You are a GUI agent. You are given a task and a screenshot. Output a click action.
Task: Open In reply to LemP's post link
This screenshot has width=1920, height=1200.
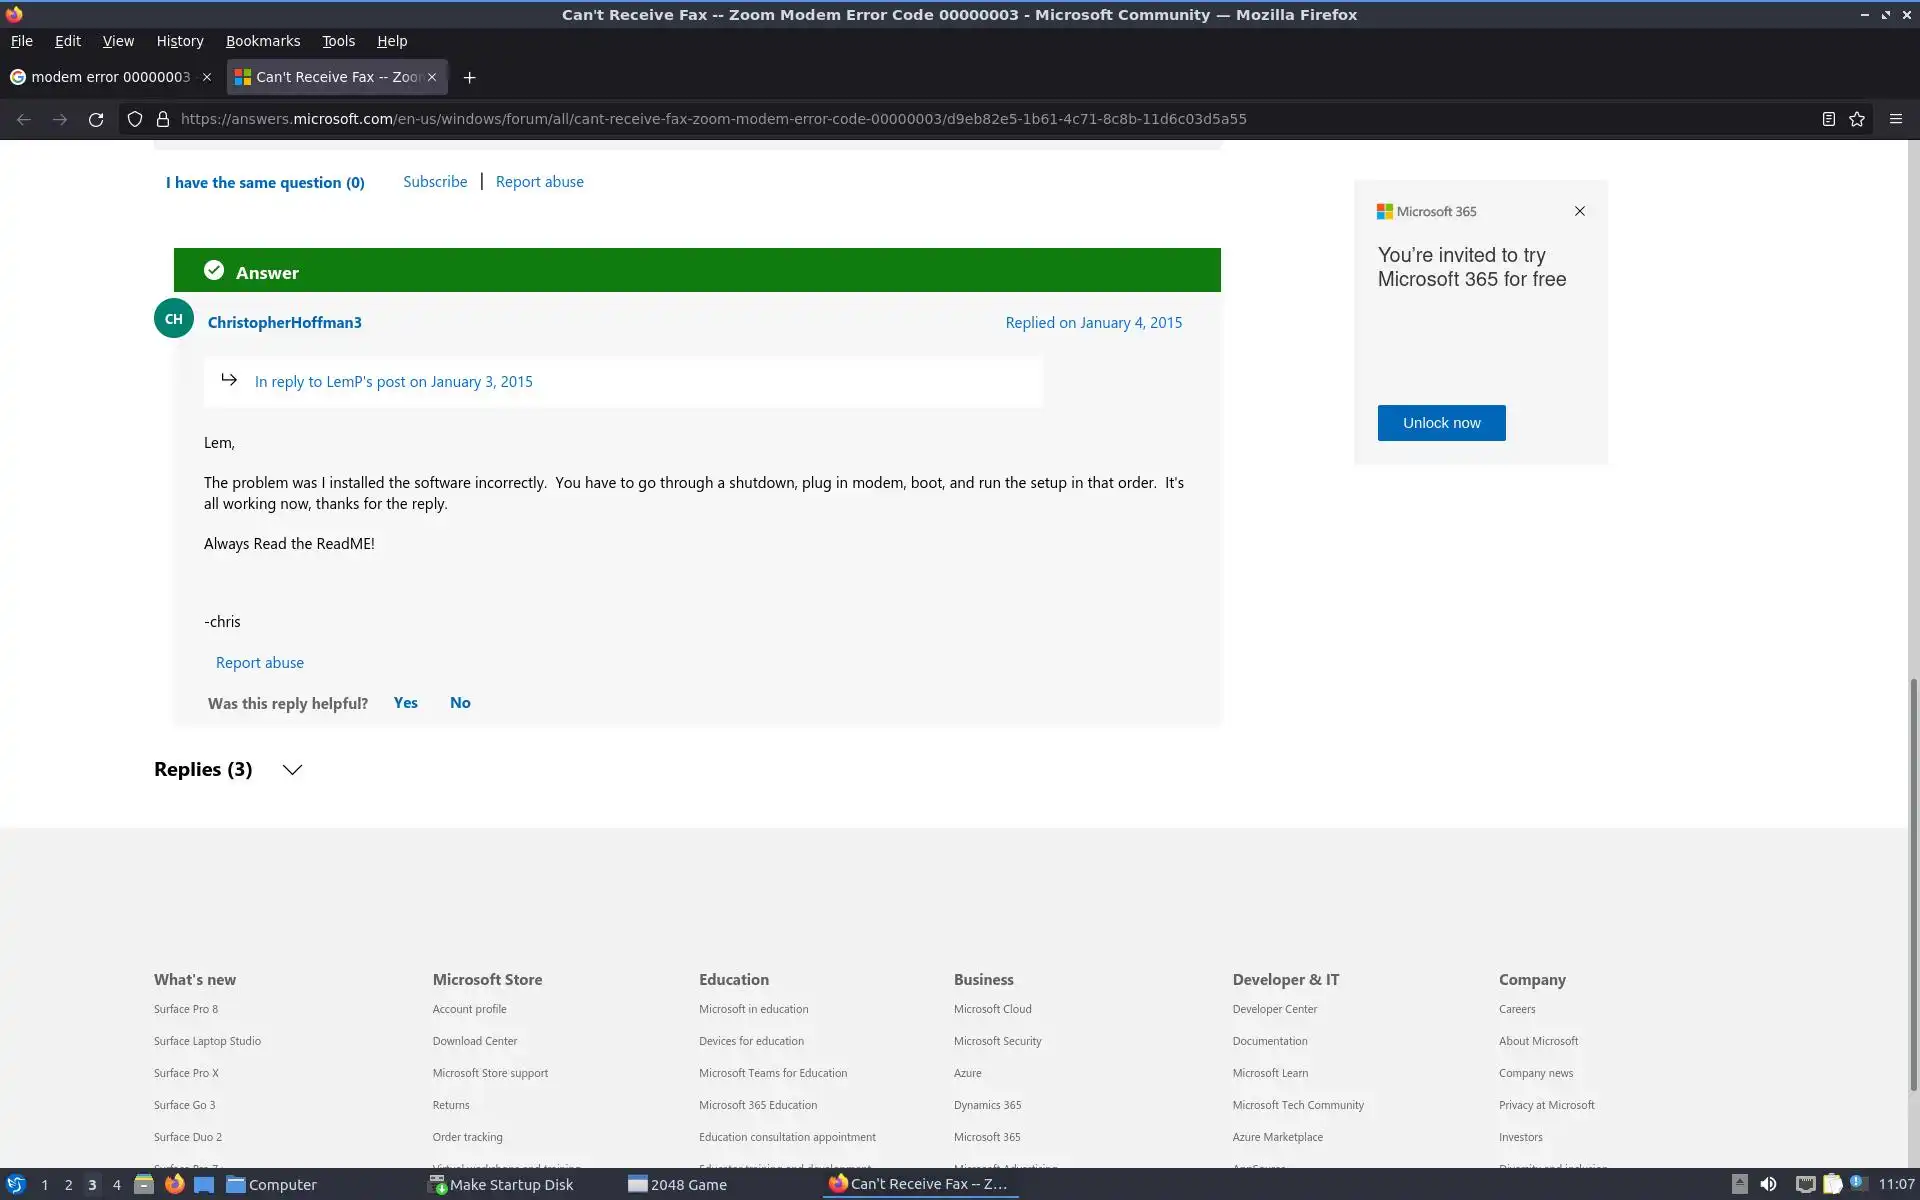click(393, 382)
